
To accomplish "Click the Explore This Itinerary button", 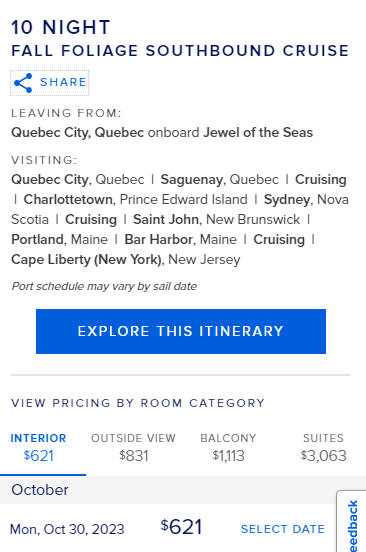I will tap(181, 331).
